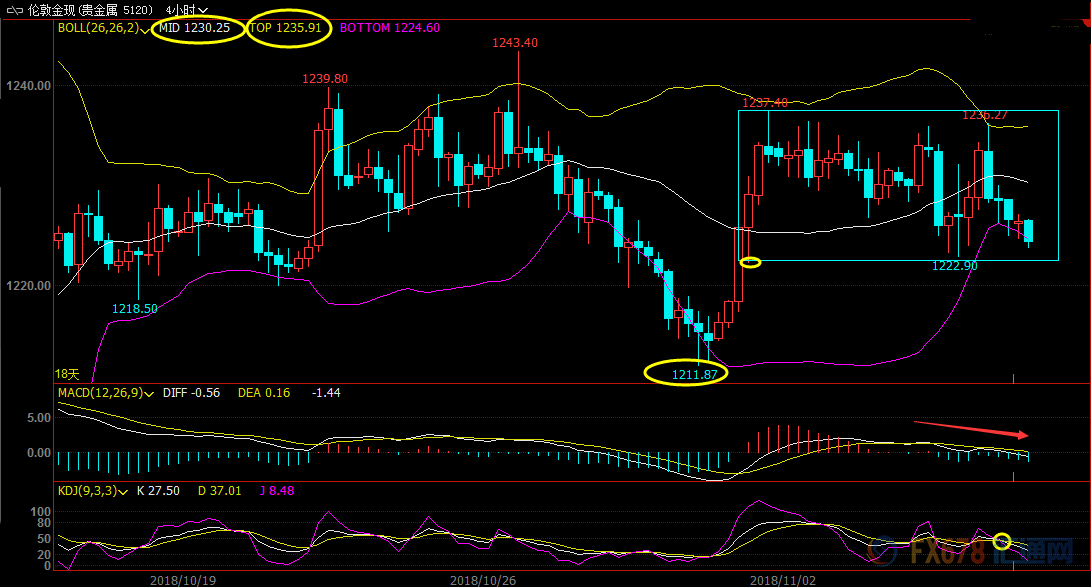Expand the BOLL(26,26,2) indicator menu
Viewport: 1091px width, 587px height.
click(146, 29)
